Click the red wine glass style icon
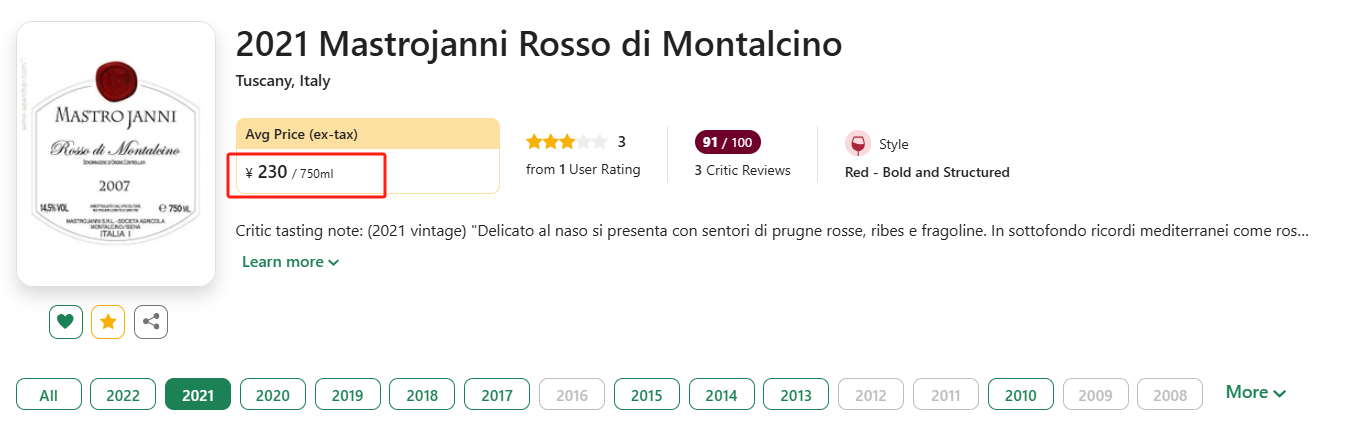 click(x=857, y=144)
